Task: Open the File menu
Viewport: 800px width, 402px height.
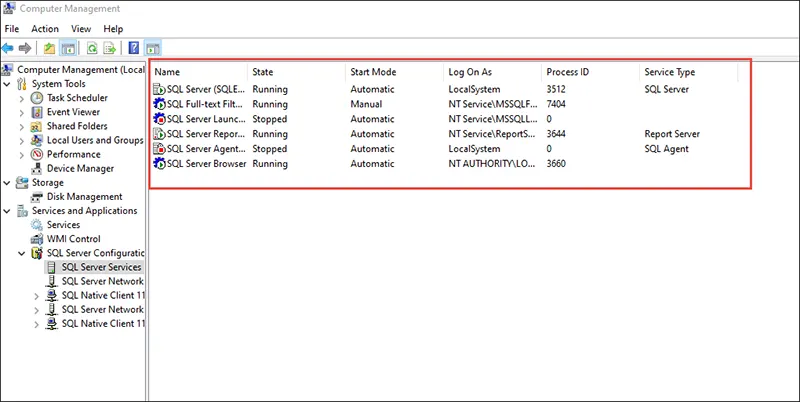Action: pos(12,29)
